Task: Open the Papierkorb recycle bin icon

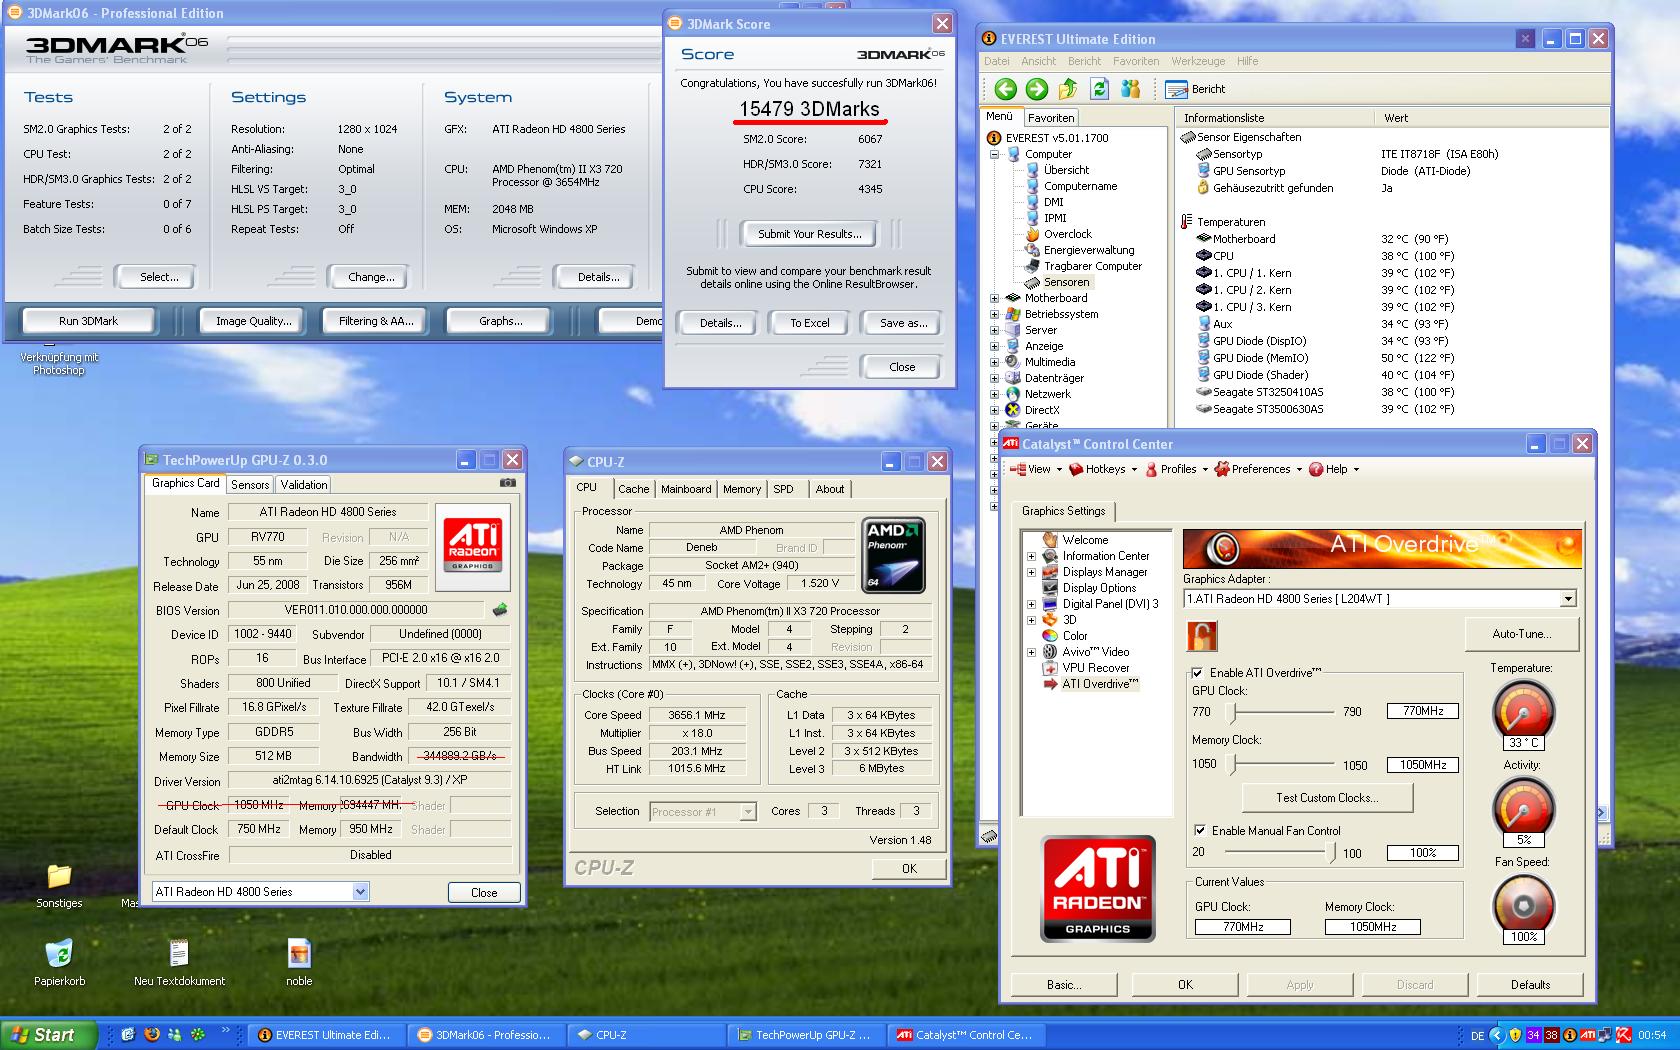Action: (x=59, y=962)
